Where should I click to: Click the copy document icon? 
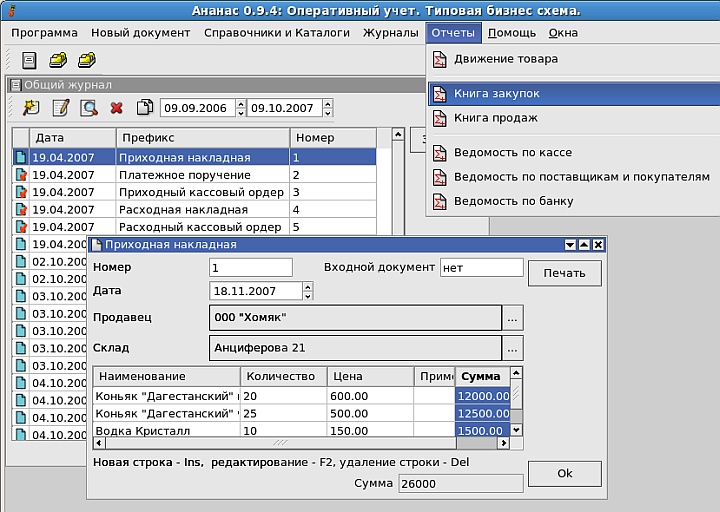[145, 107]
